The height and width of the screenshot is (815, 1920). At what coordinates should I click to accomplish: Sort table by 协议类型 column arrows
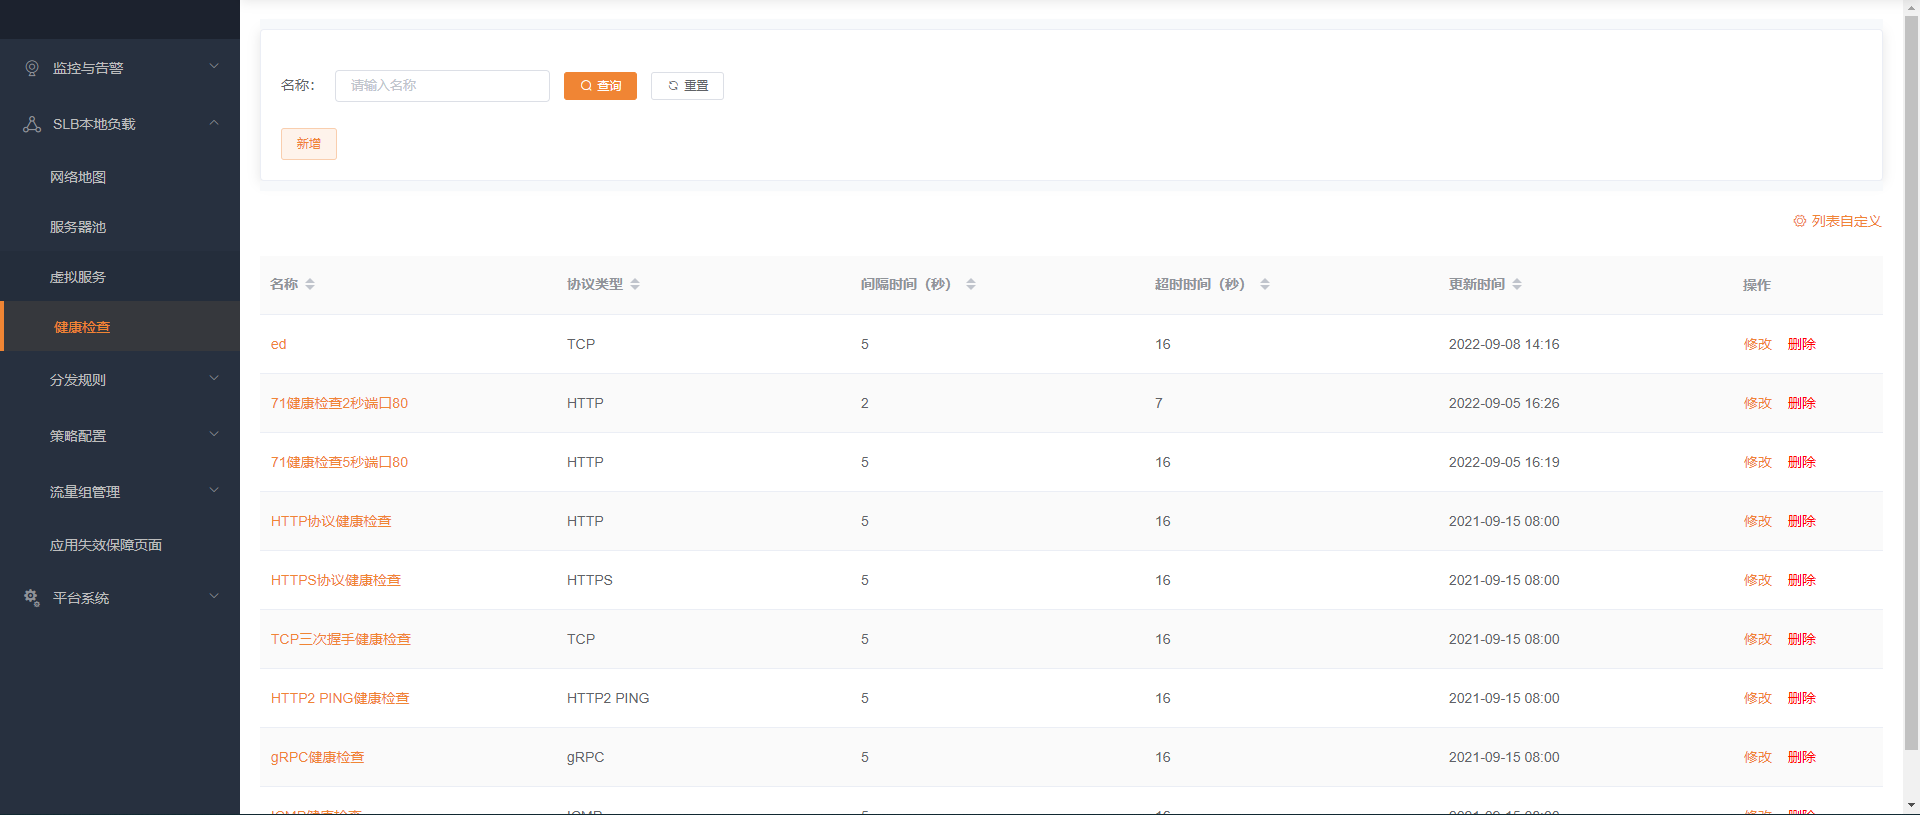(635, 285)
